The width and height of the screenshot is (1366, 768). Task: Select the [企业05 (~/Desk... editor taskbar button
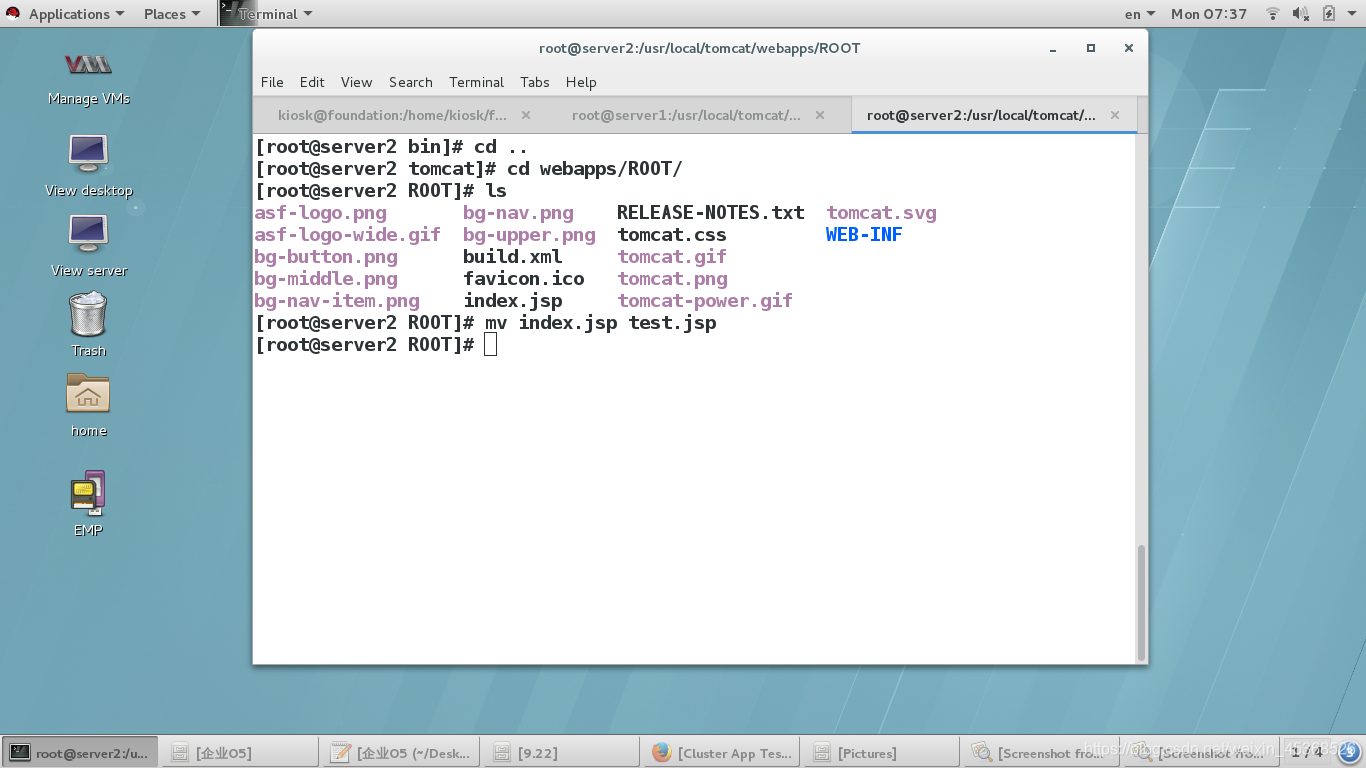coord(400,753)
